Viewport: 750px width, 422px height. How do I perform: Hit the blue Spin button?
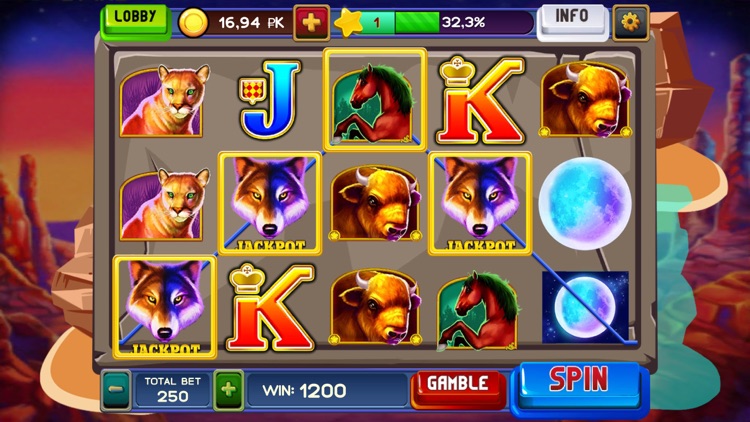579,387
